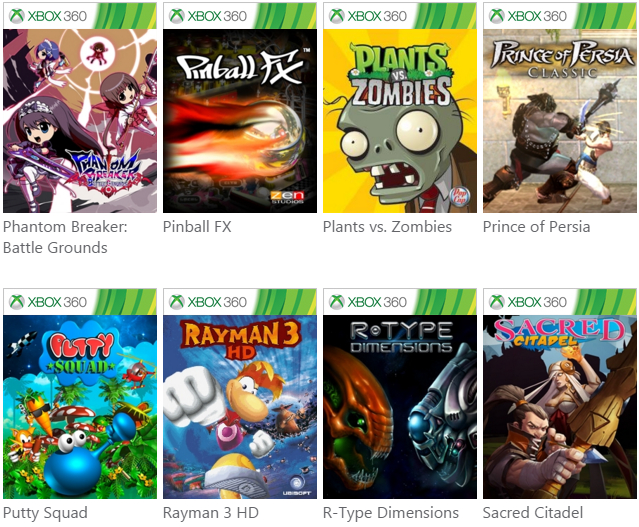Open the Putty Squad game cover
The width and height of the screenshot is (639, 527).
[80, 406]
